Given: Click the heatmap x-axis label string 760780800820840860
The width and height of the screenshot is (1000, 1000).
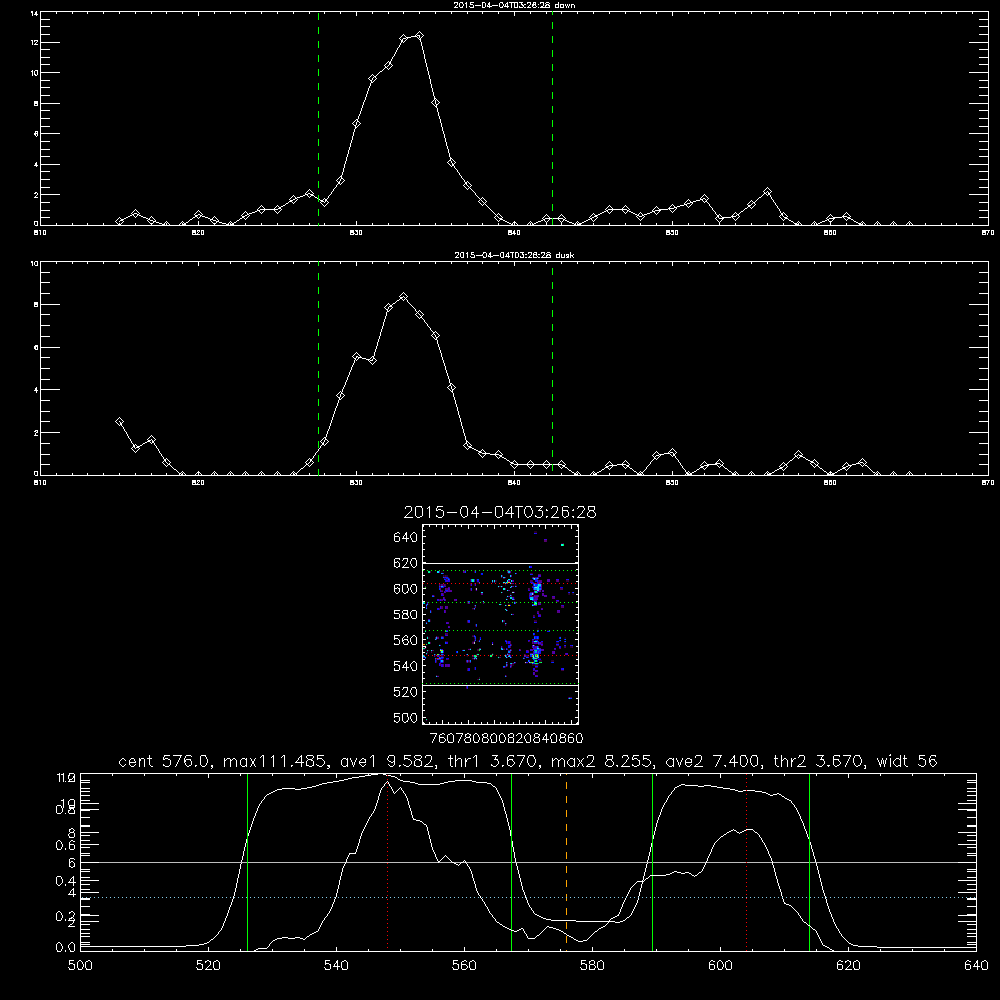Looking at the screenshot, I should coord(507,739).
